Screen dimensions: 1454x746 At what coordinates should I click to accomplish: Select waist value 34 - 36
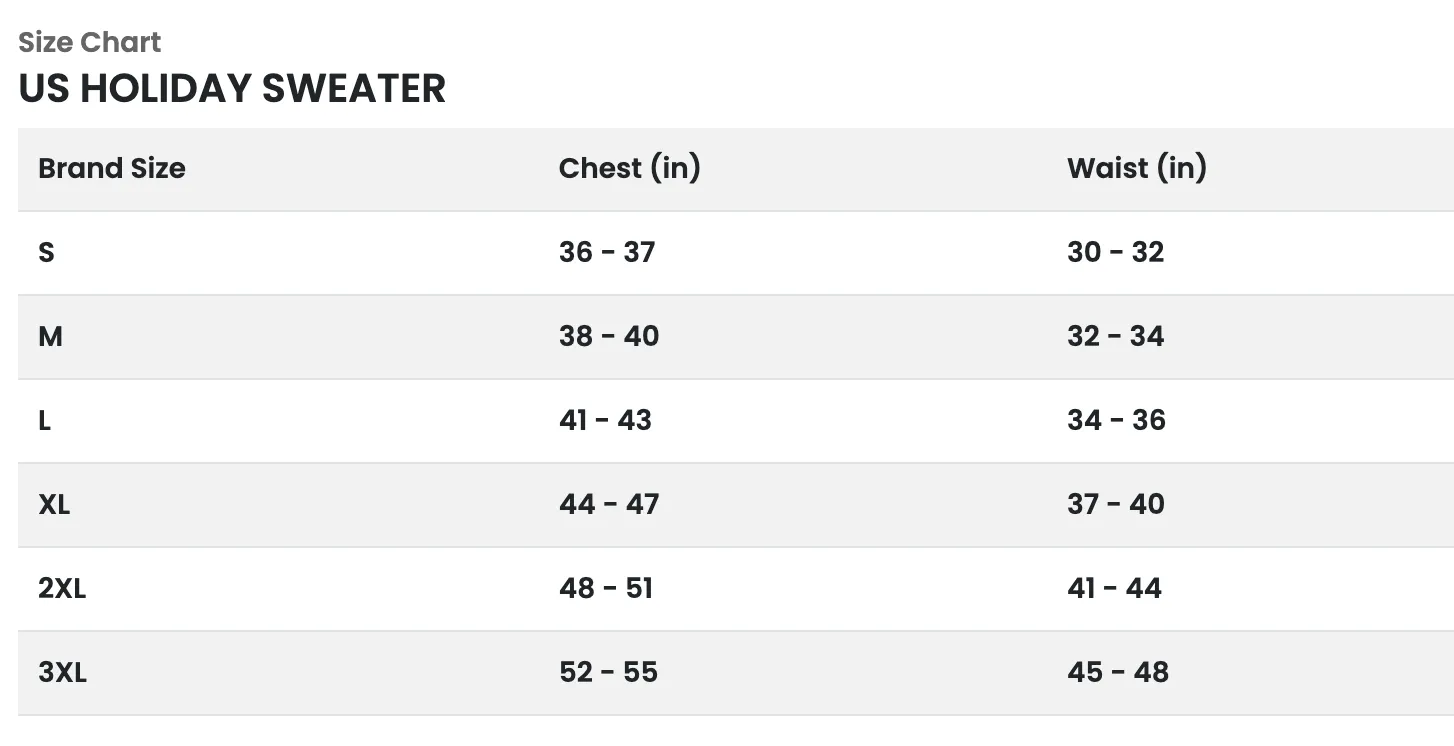click(x=1116, y=420)
